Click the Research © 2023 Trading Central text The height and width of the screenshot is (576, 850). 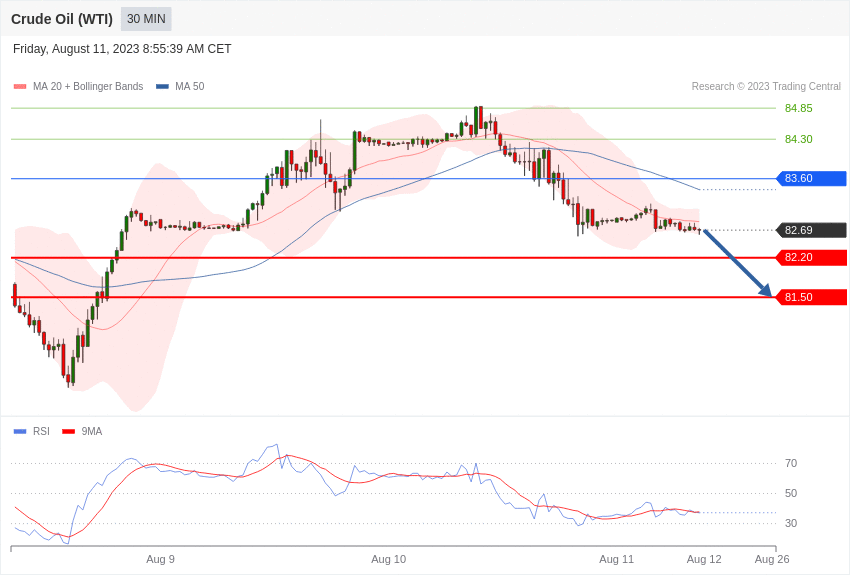(x=766, y=86)
